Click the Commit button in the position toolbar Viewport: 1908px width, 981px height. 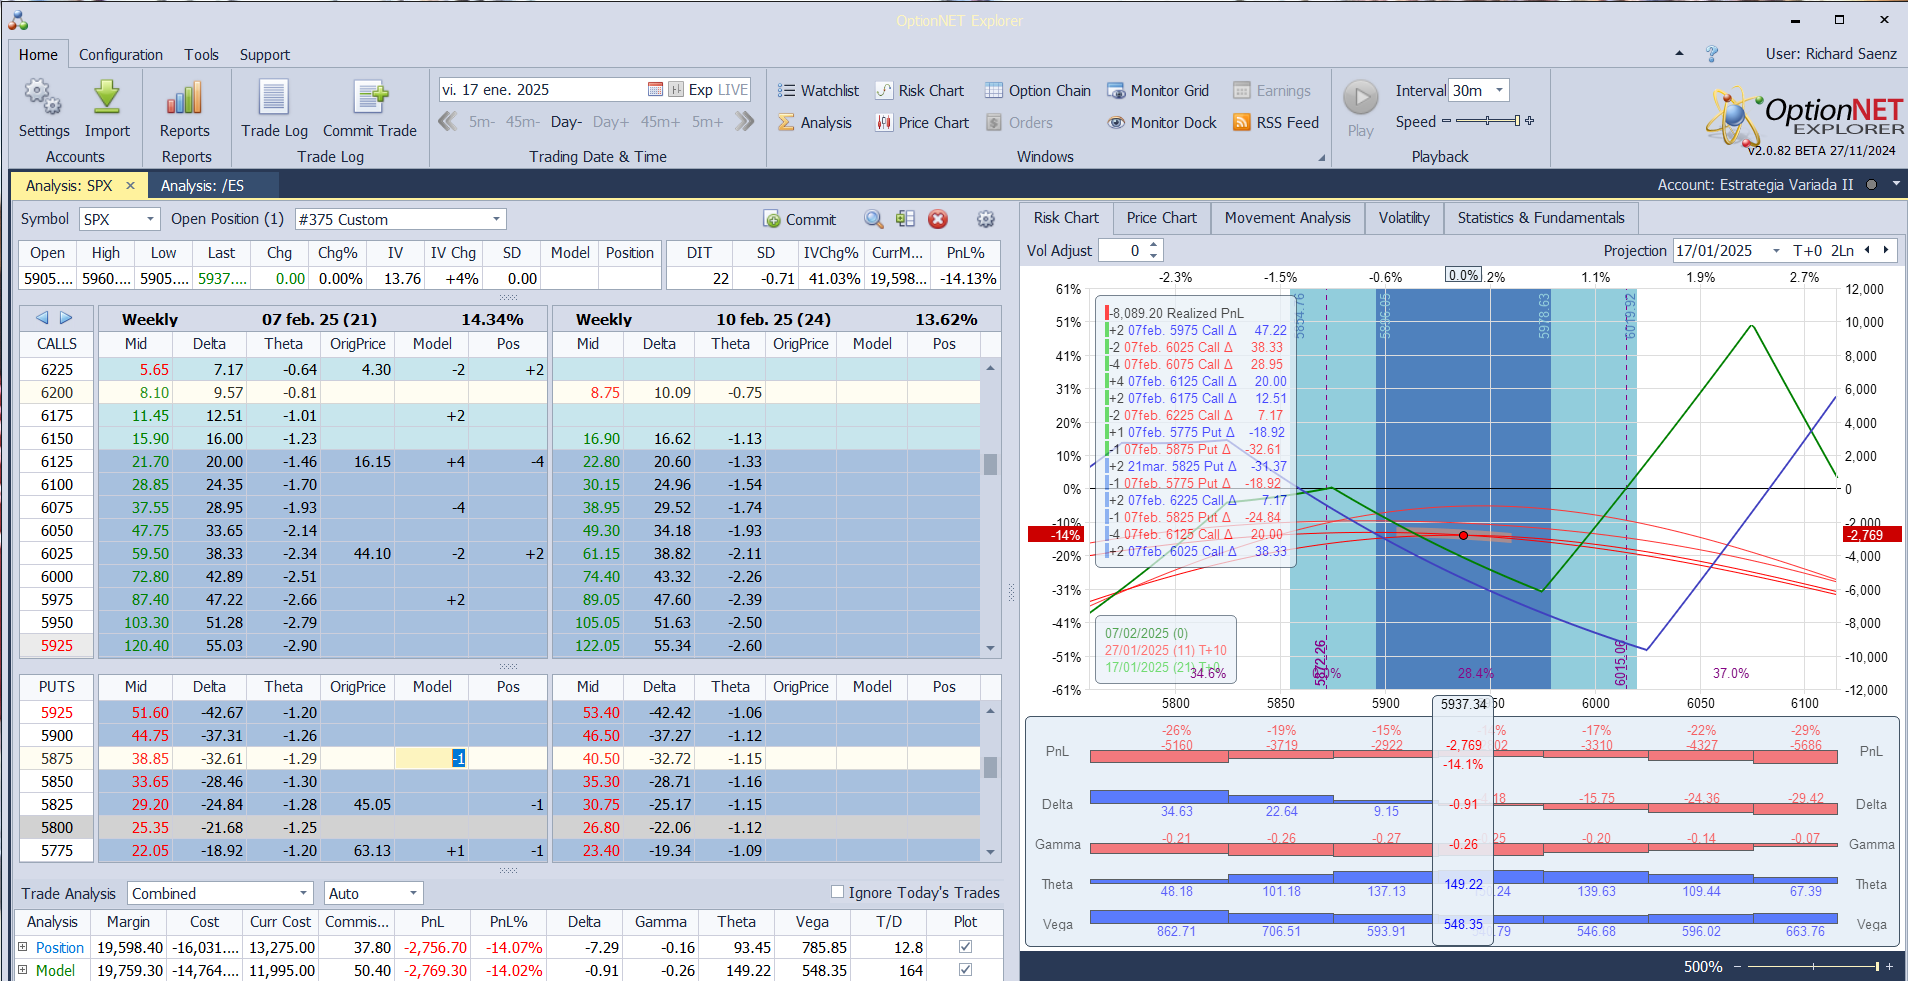pos(800,219)
